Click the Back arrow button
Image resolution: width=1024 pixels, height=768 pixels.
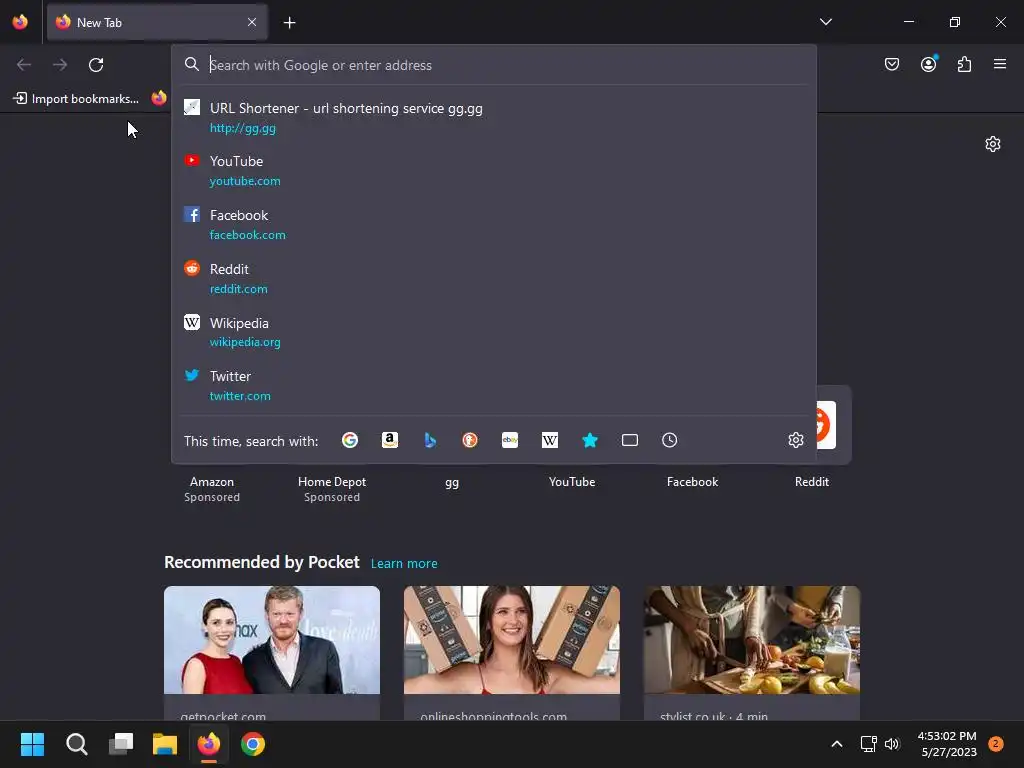24,65
